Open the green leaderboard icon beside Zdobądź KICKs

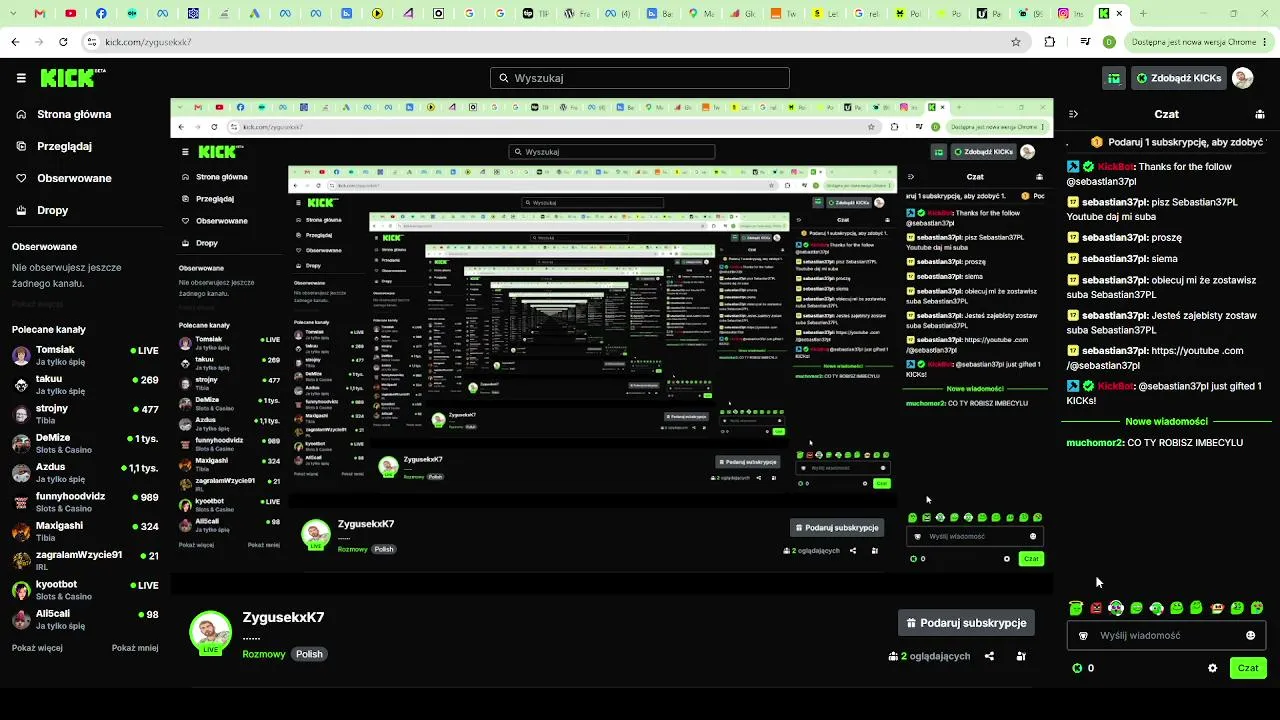[1114, 78]
